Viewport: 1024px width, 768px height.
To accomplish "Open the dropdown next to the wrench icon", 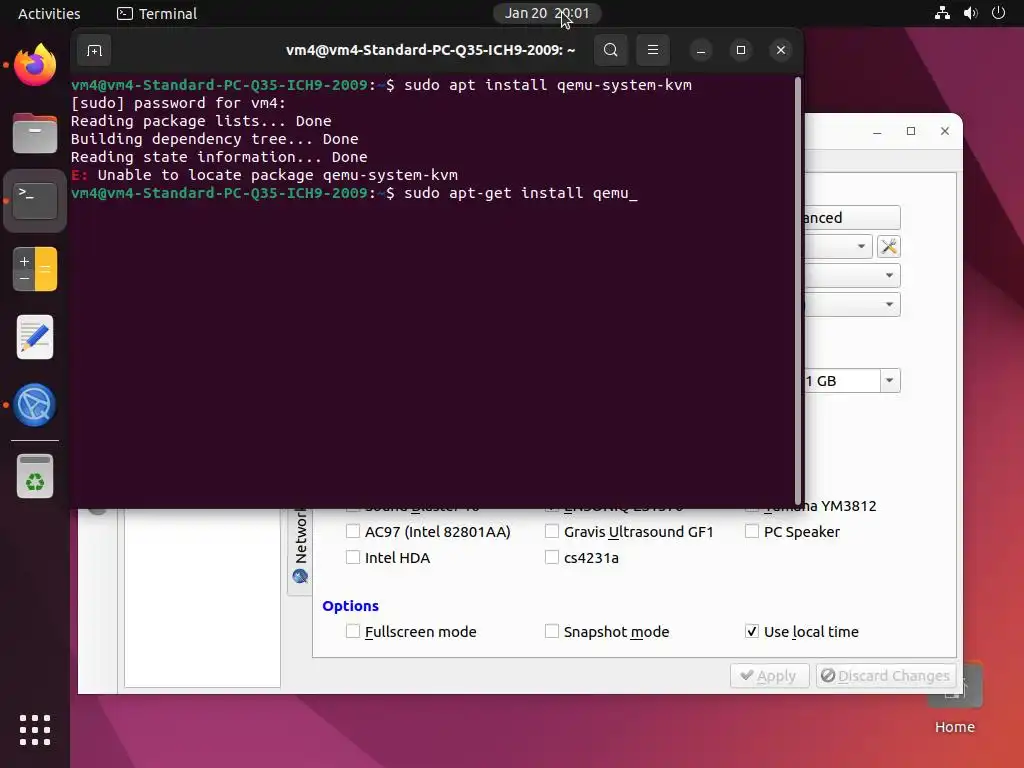I will click(x=861, y=246).
